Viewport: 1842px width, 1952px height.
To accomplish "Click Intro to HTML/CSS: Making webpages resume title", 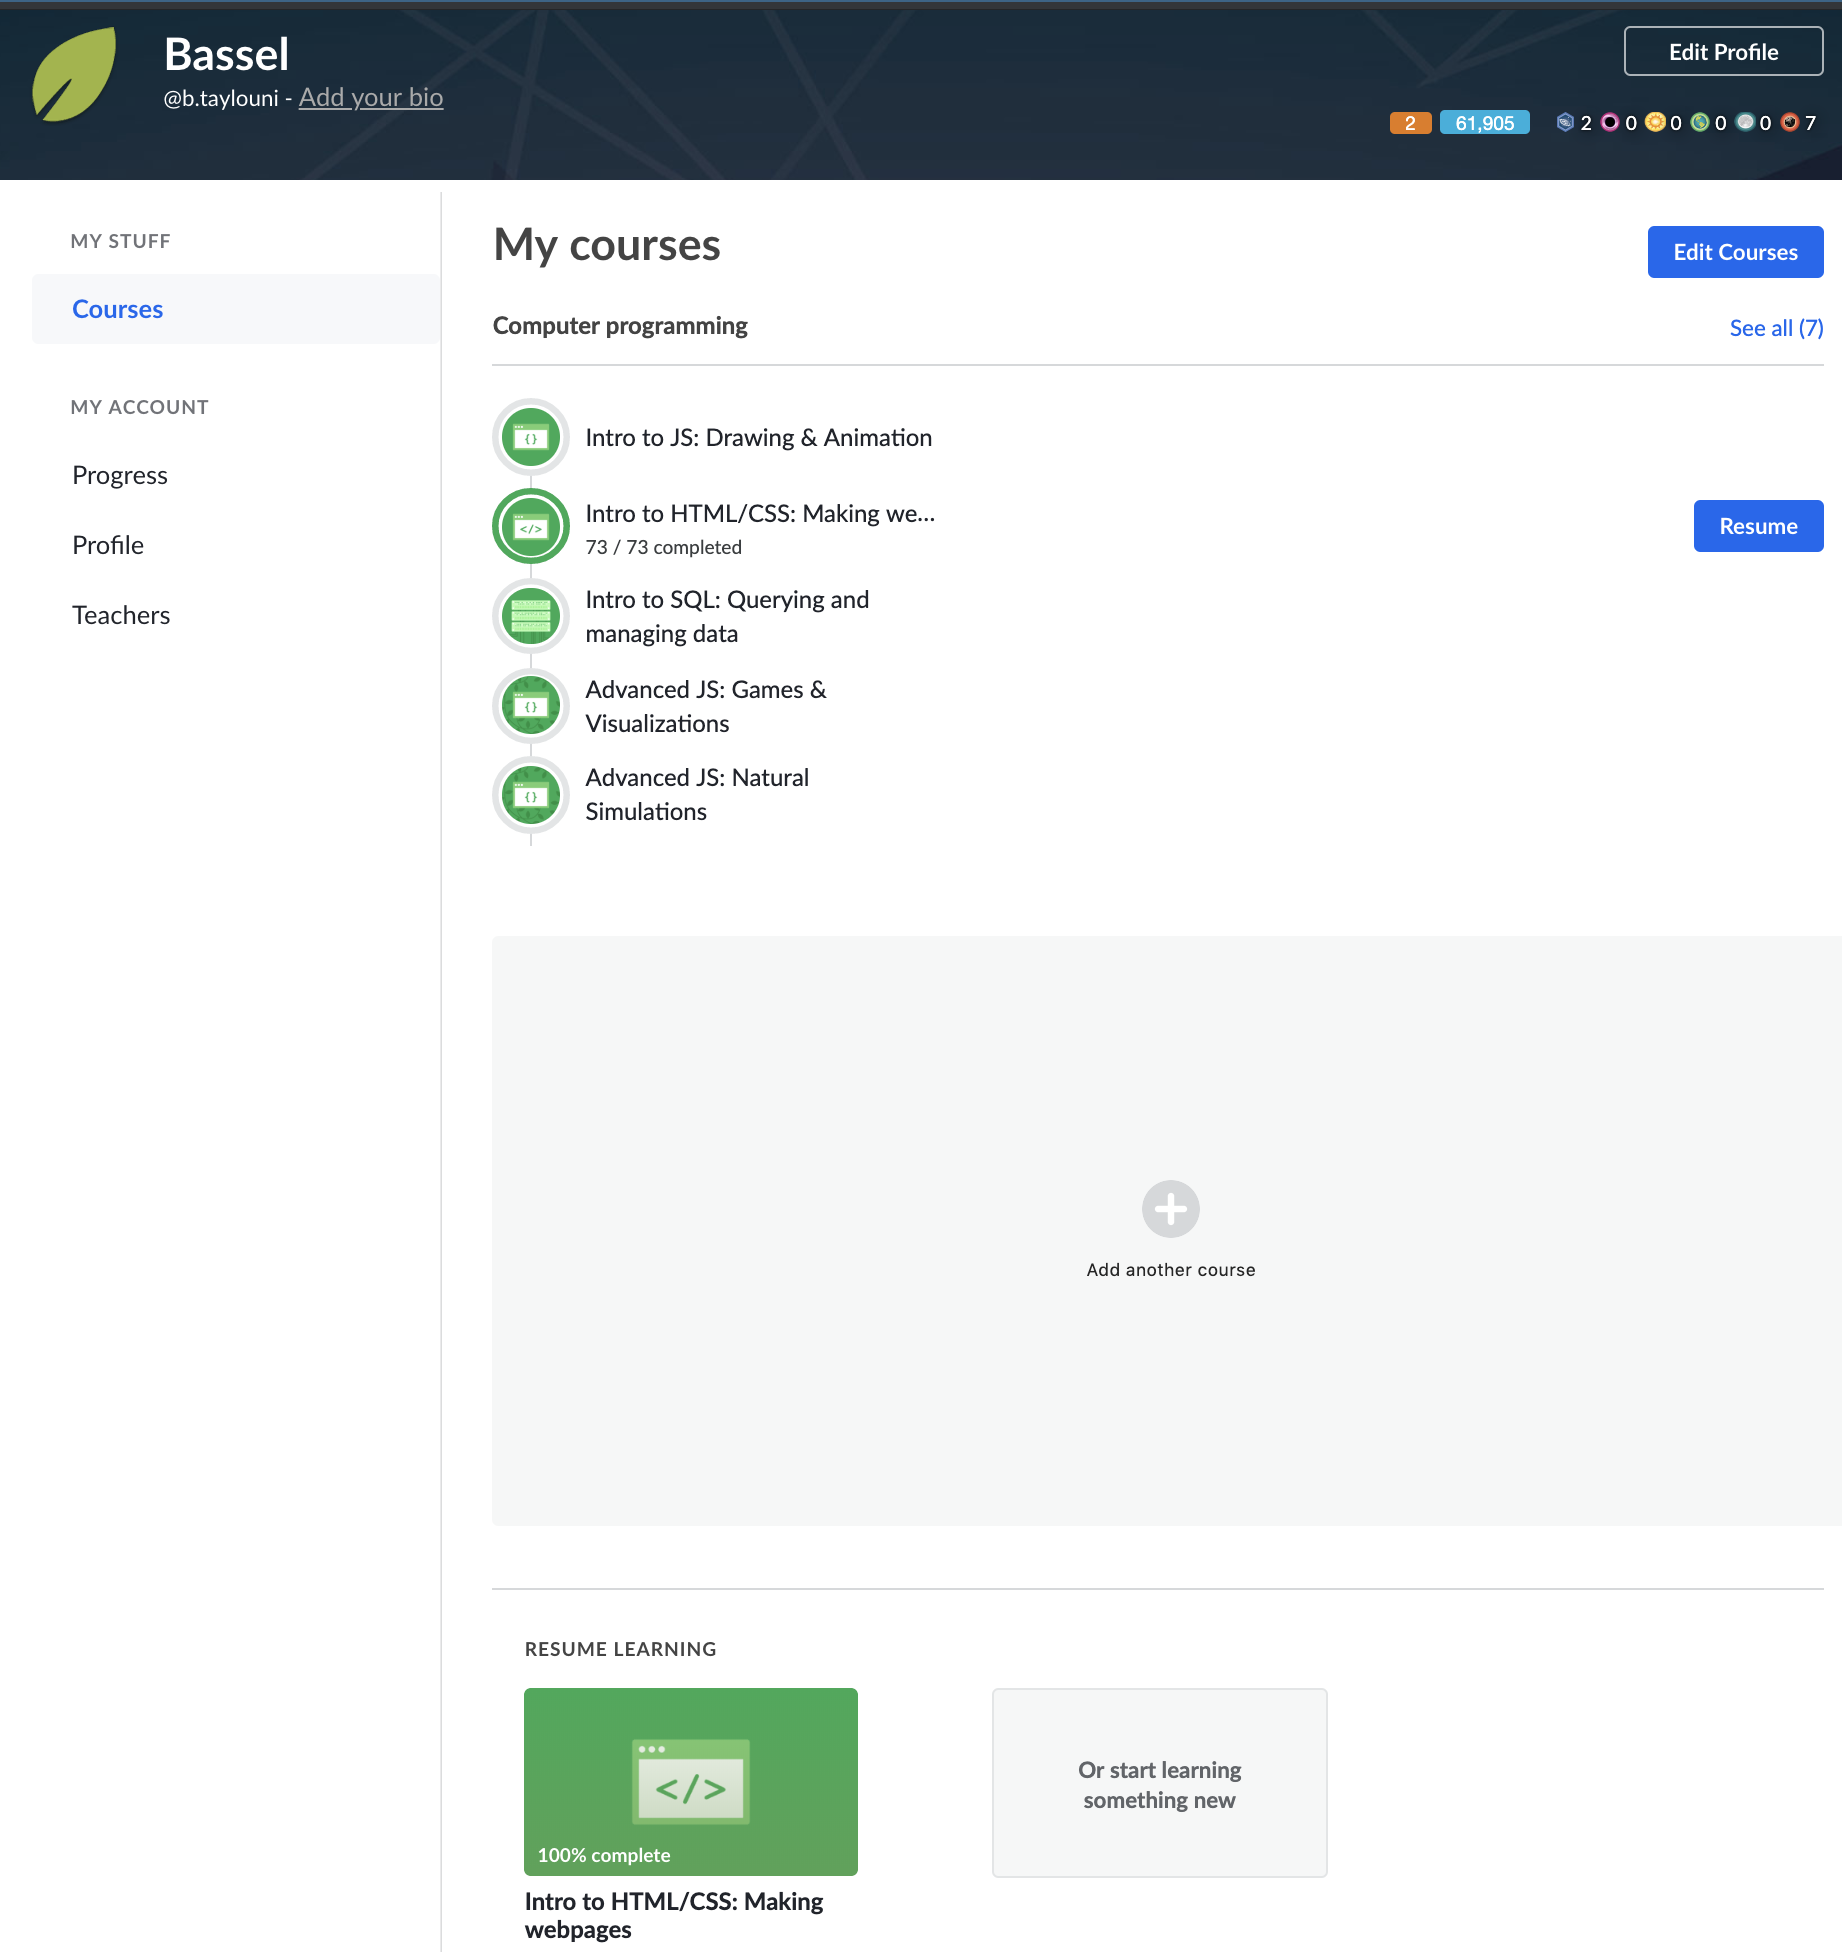I will point(674,1915).
